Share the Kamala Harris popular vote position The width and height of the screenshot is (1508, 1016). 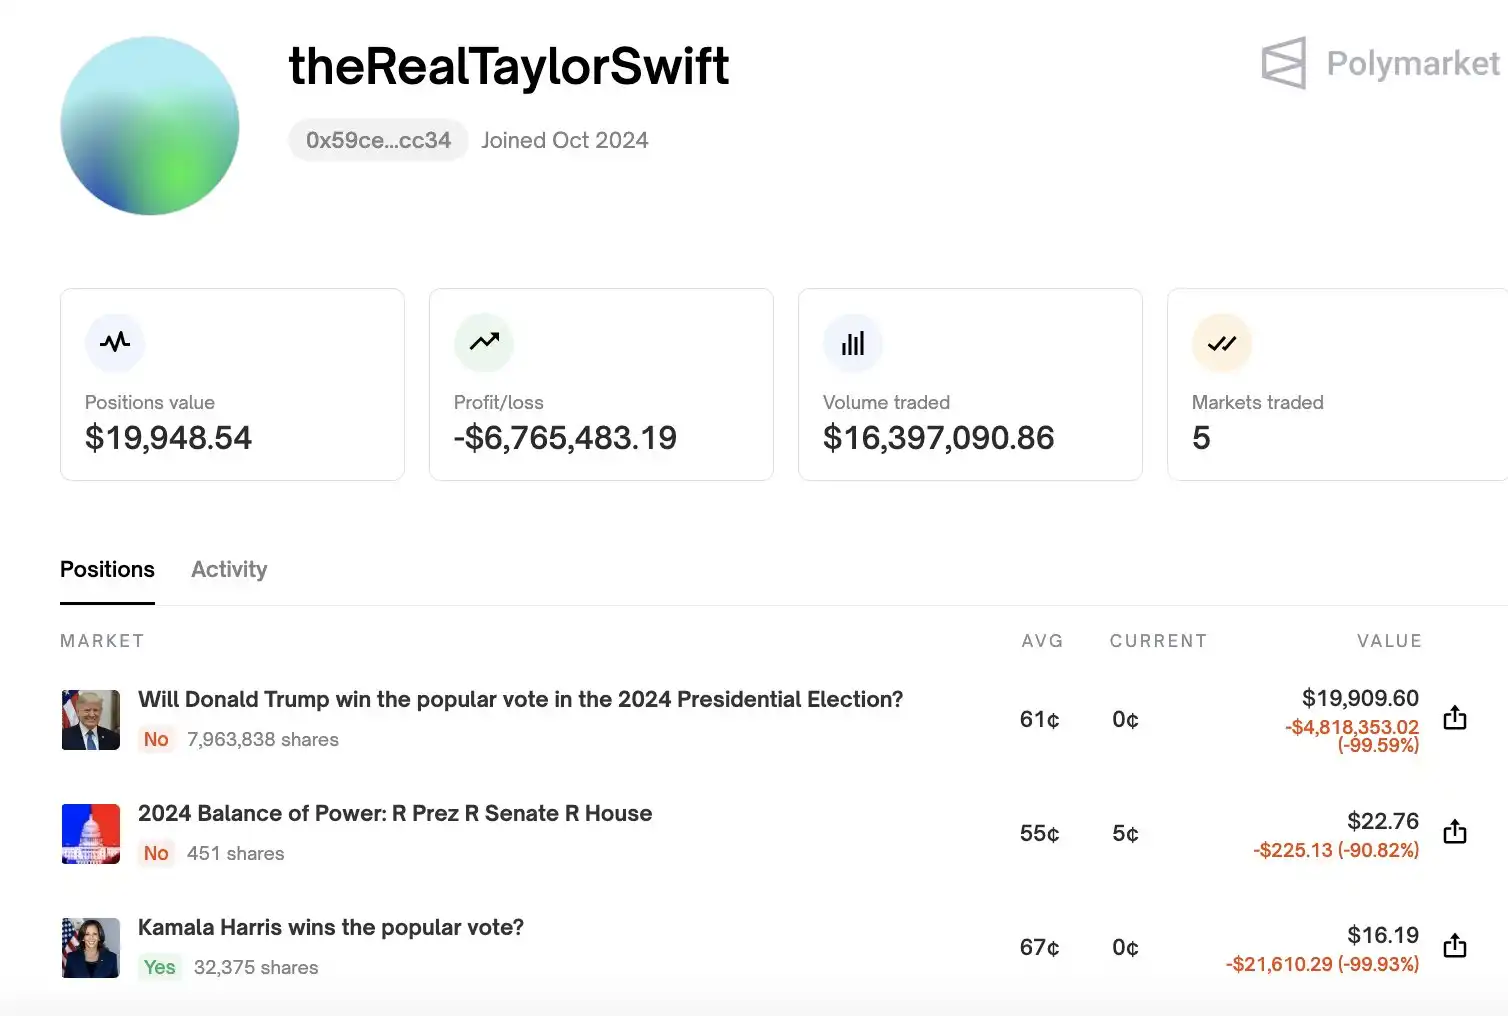point(1455,945)
